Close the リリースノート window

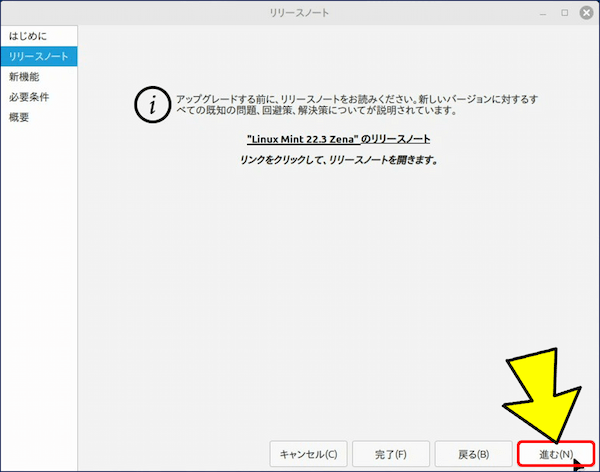[586, 13]
